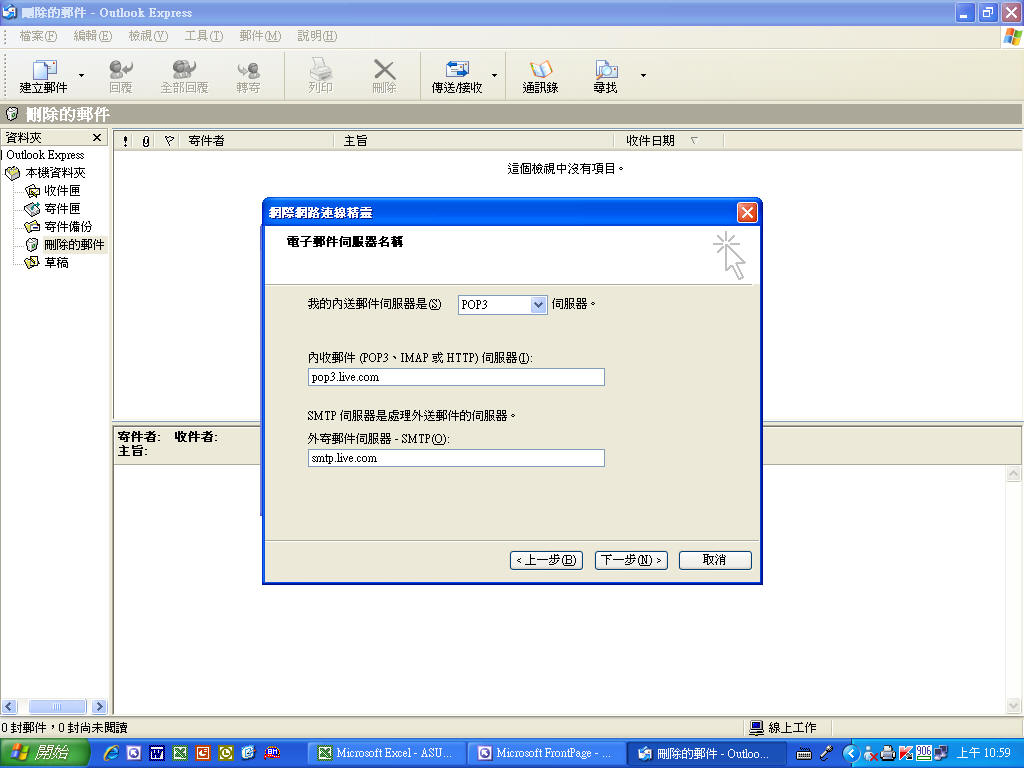Click the folder pane scroll-right arrow
Image resolution: width=1024 pixels, height=768 pixels.
[x=99, y=707]
